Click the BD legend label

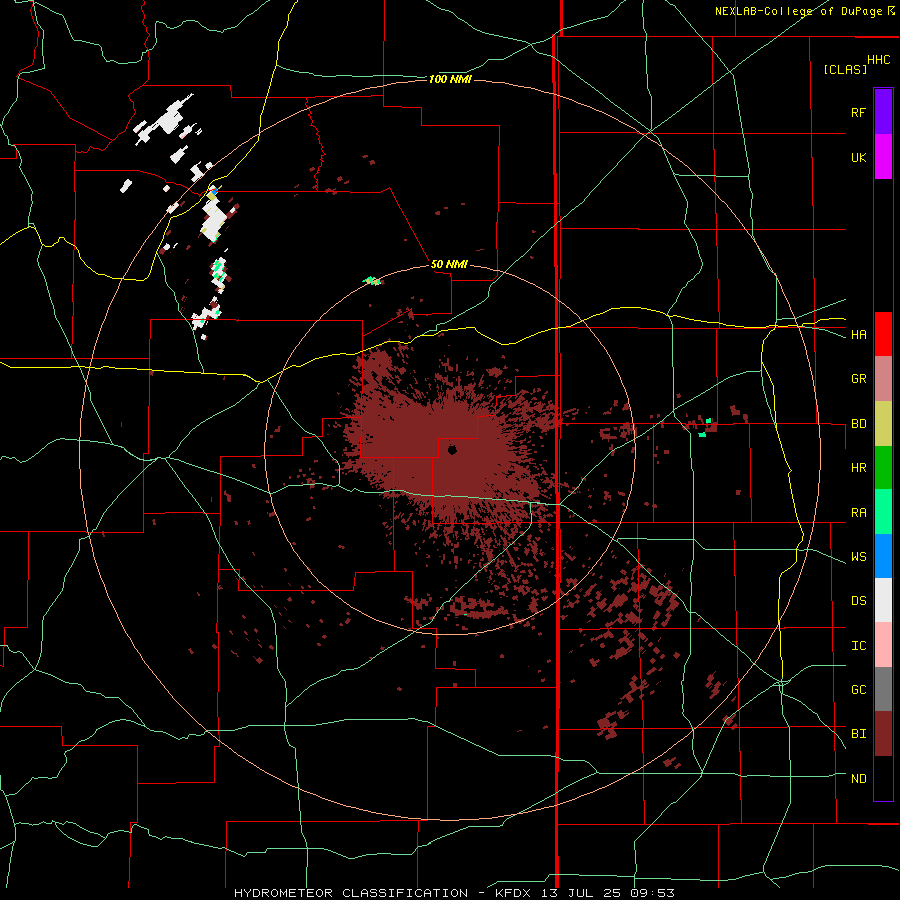[x=858, y=424]
